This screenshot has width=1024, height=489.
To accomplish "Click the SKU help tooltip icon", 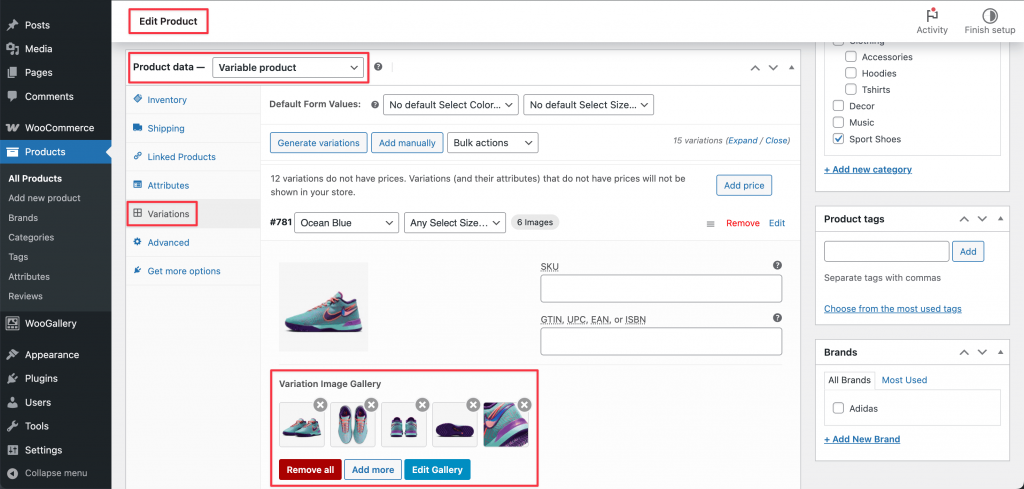I will 777,265.
